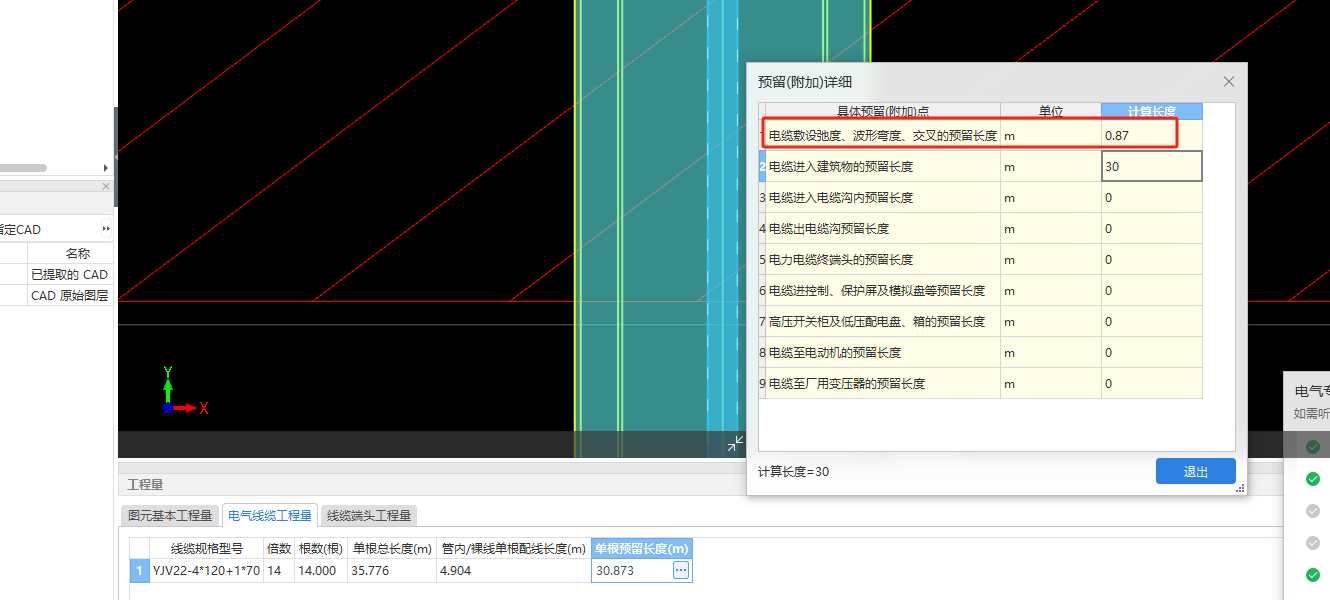Click the collapse arrow icon in the drawing viewport

coord(735,443)
